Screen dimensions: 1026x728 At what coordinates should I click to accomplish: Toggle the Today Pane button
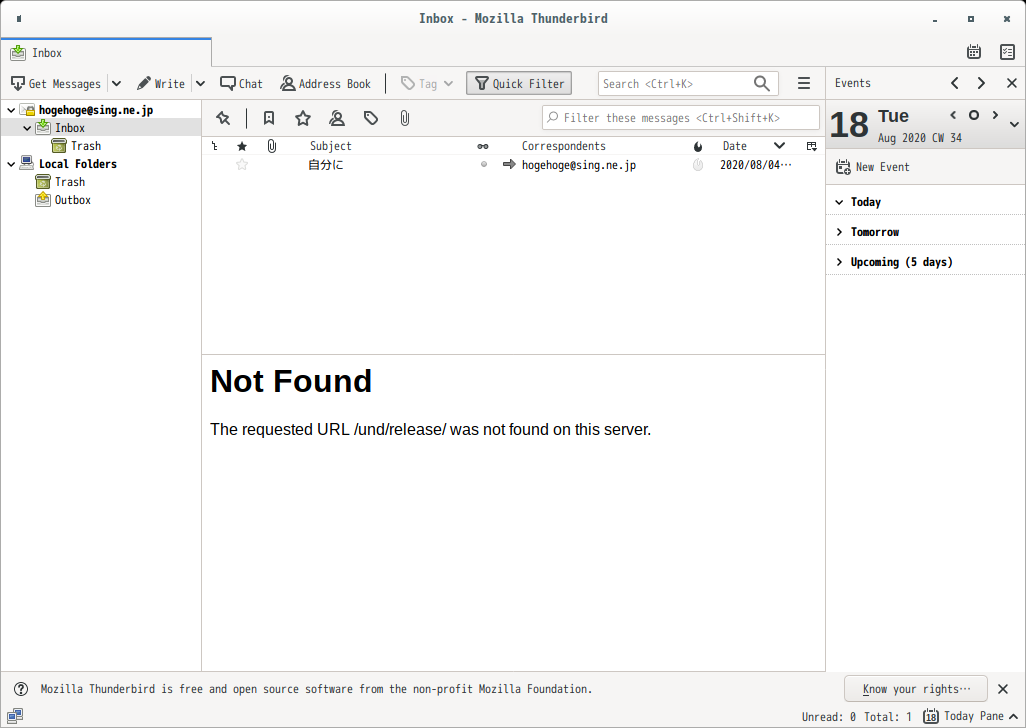click(x=970, y=716)
